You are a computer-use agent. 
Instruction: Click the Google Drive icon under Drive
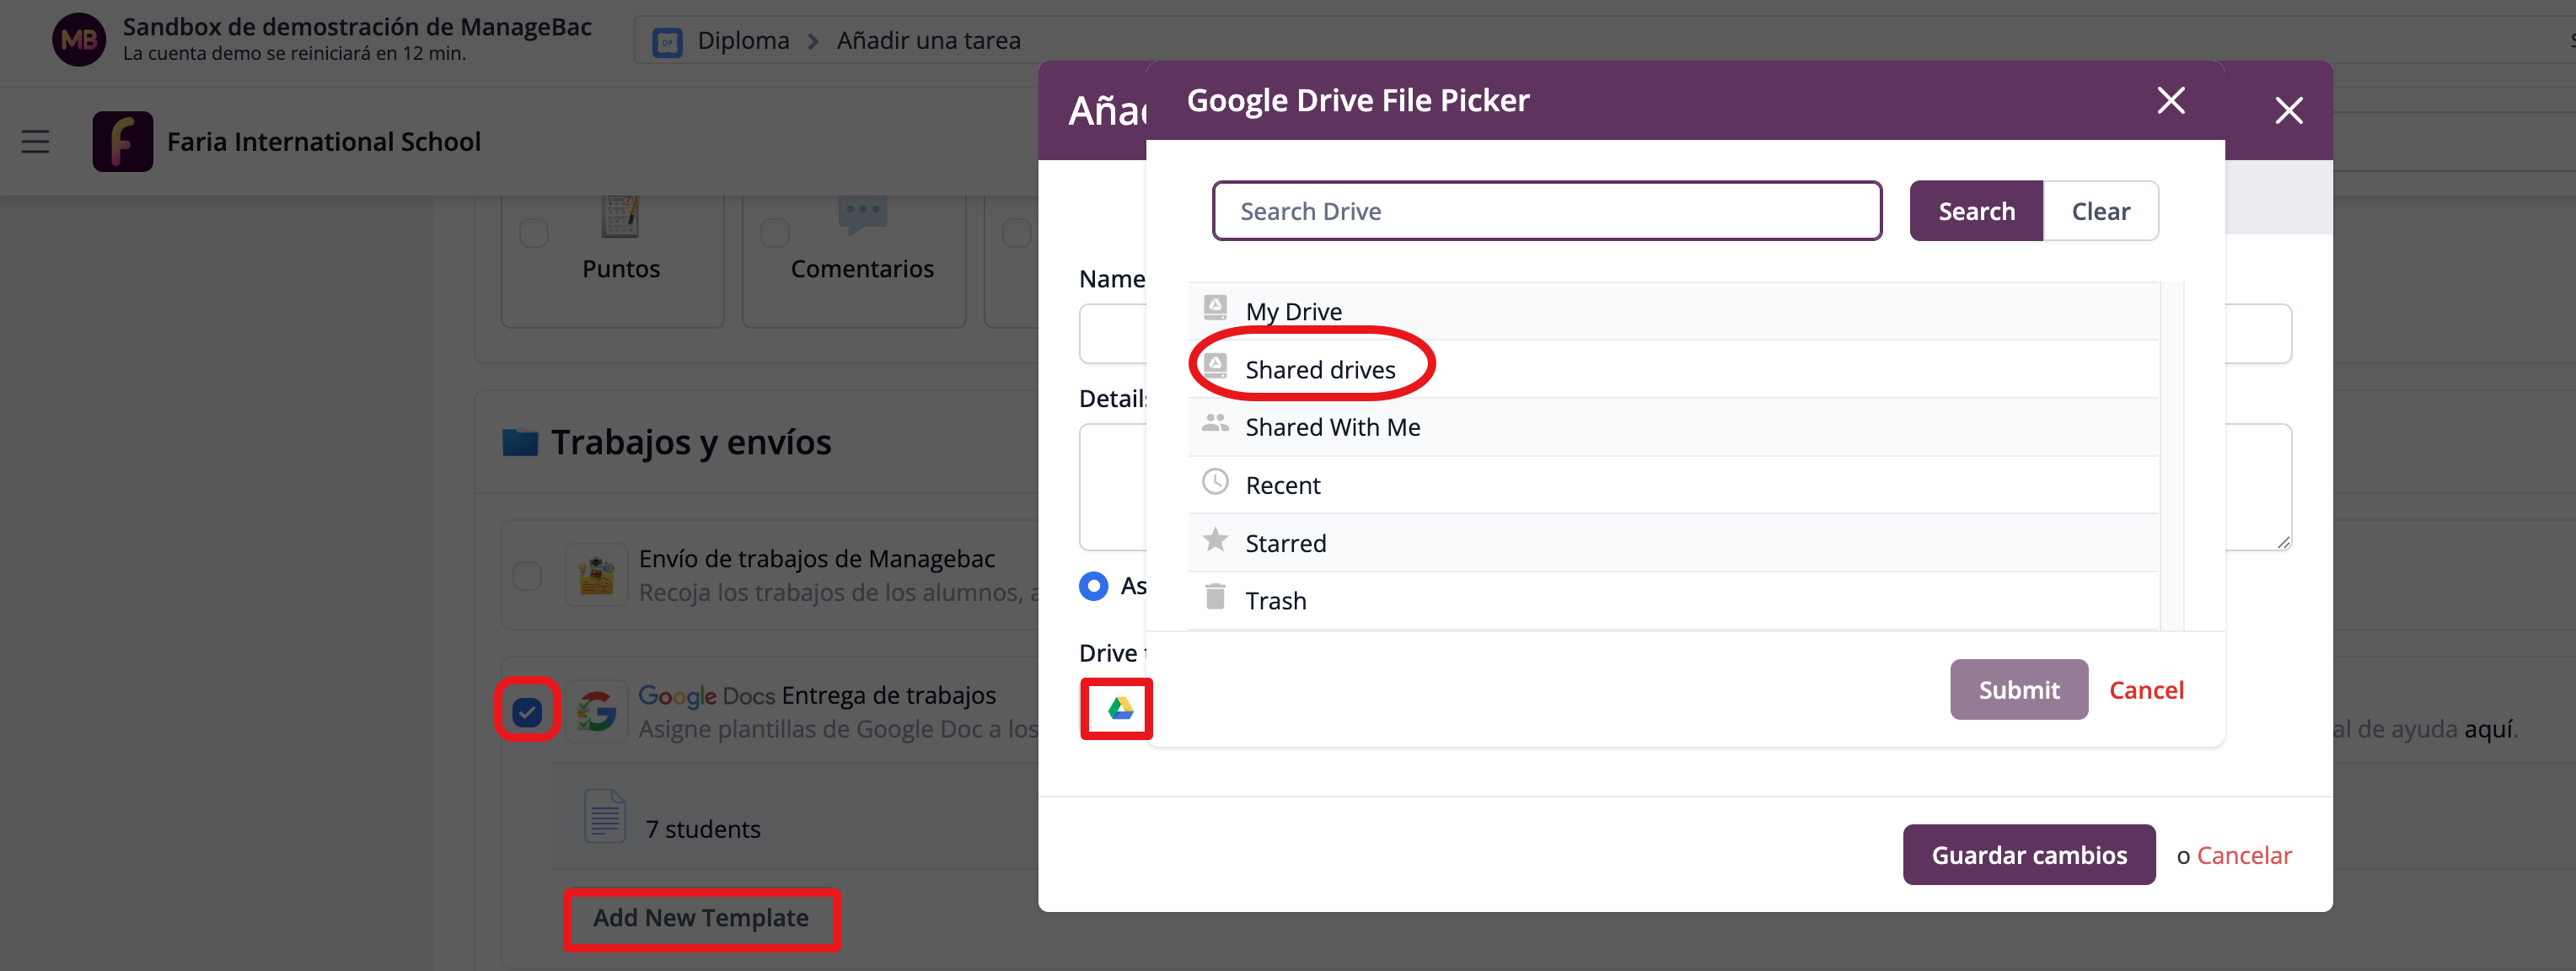point(1119,708)
